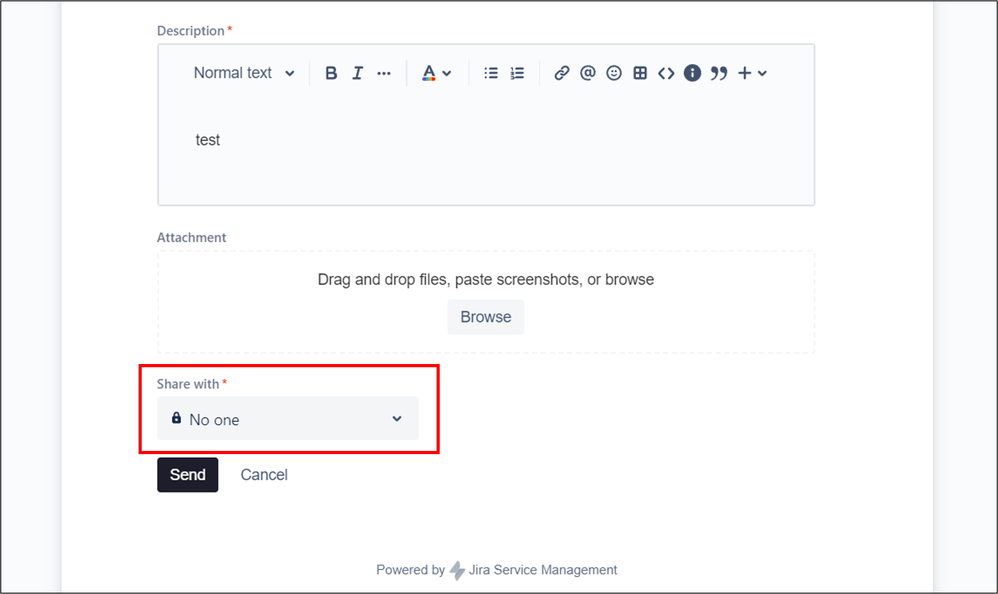Open the Share with dropdown
This screenshot has height=594, width=998.
(288, 418)
